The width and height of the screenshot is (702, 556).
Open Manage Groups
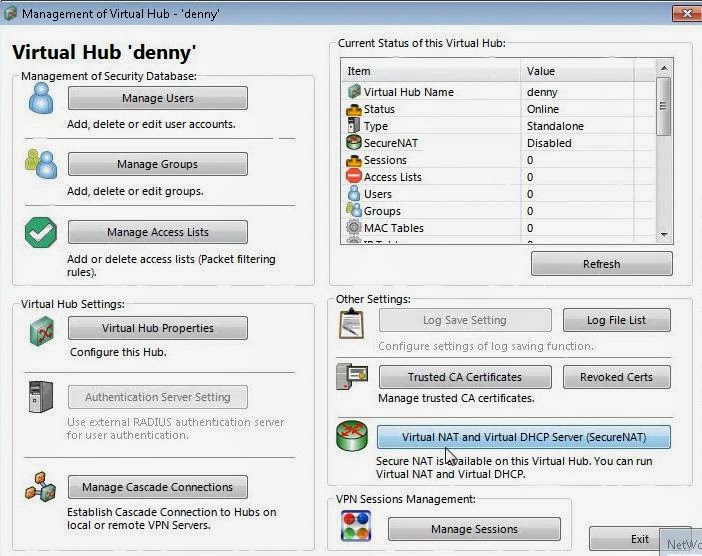(158, 164)
